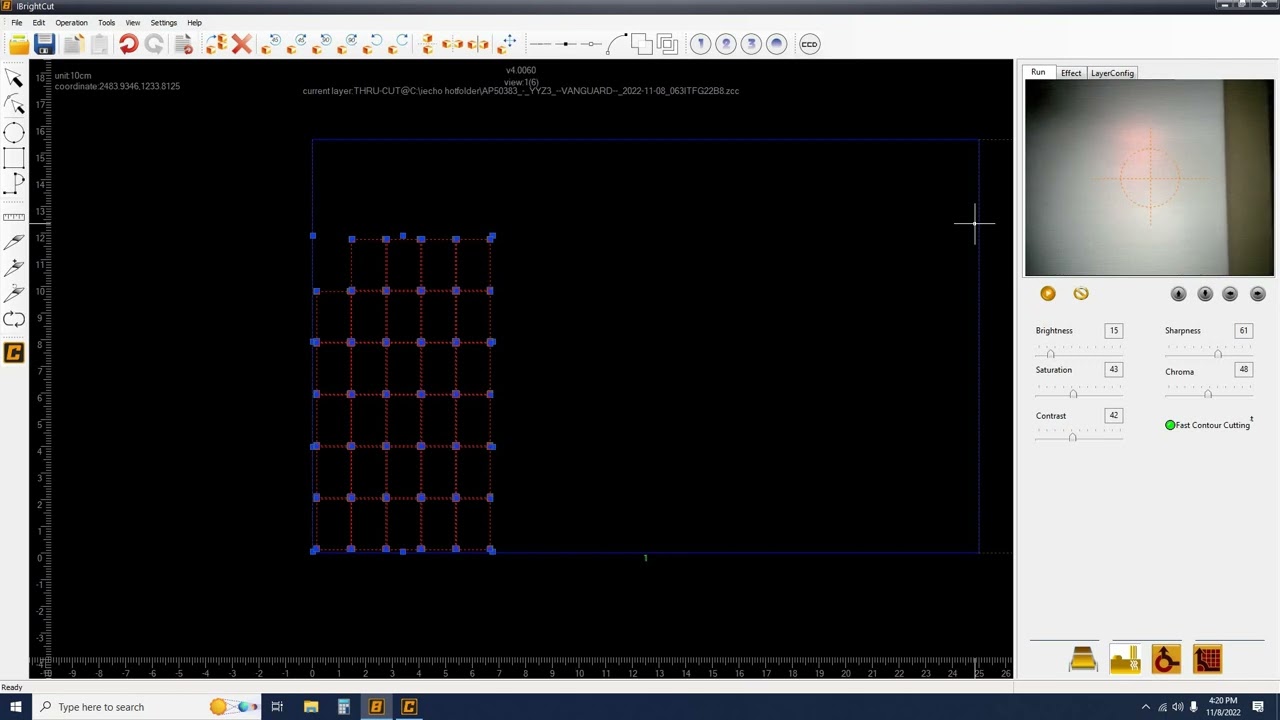1280x720 pixels.
Task: Click the loop arrows tool icon
Action: pos(14,319)
